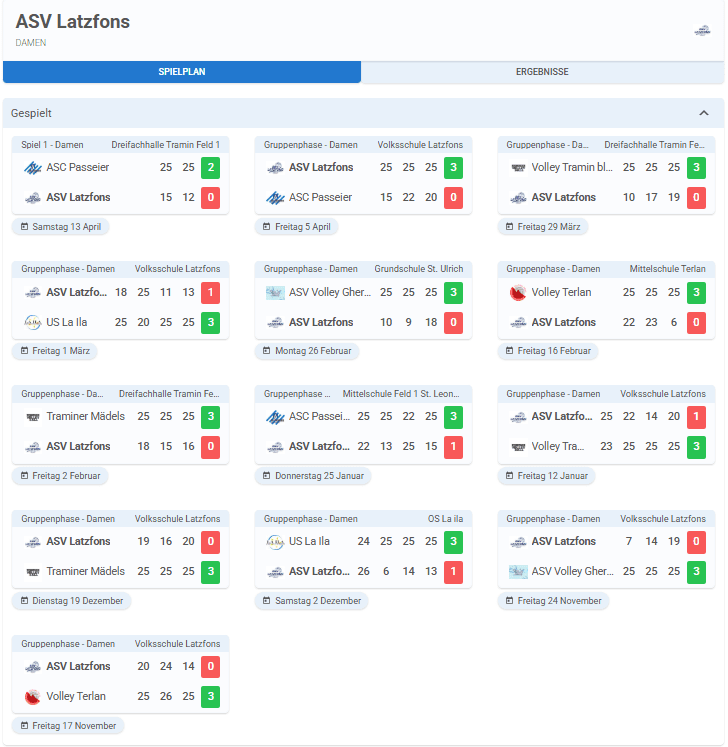
Task: Open ASC Passeier team link in 5 April match
Action: (x=320, y=197)
